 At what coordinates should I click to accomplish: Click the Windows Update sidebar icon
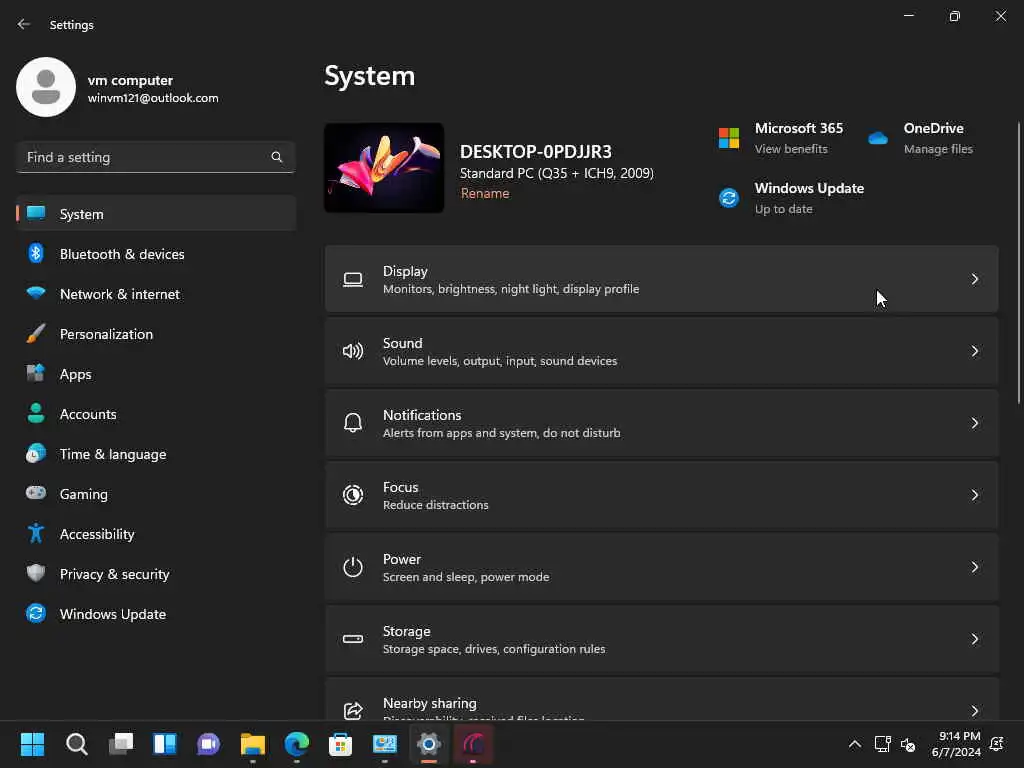[x=36, y=613]
